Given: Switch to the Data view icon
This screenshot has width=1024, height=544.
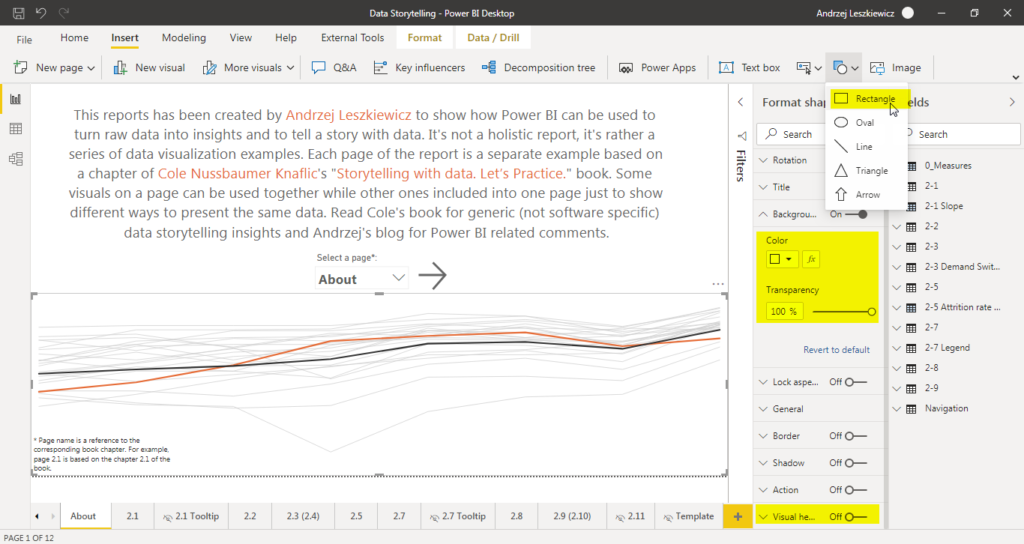Looking at the screenshot, I should click(16, 129).
